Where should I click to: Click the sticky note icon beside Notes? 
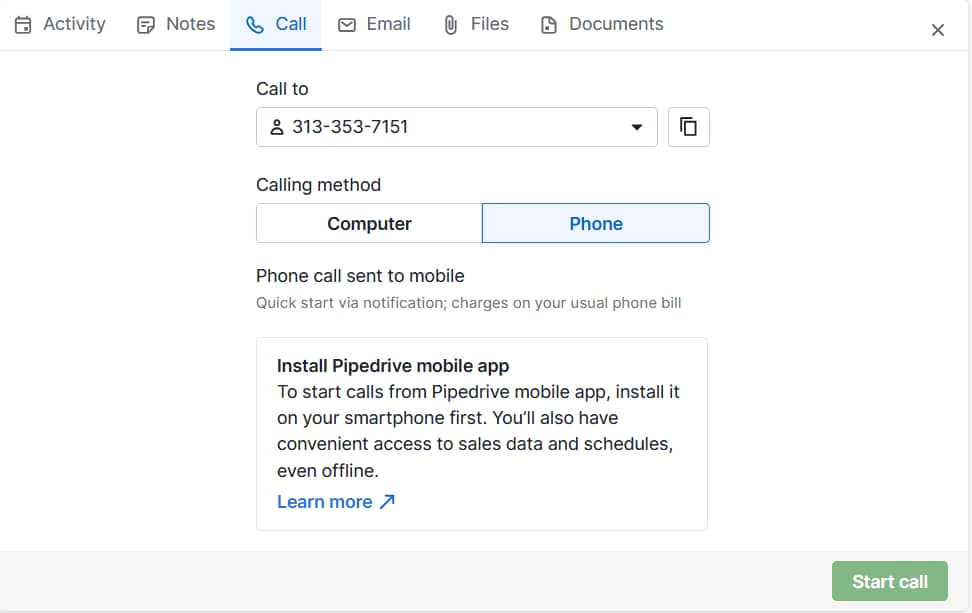coord(146,25)
